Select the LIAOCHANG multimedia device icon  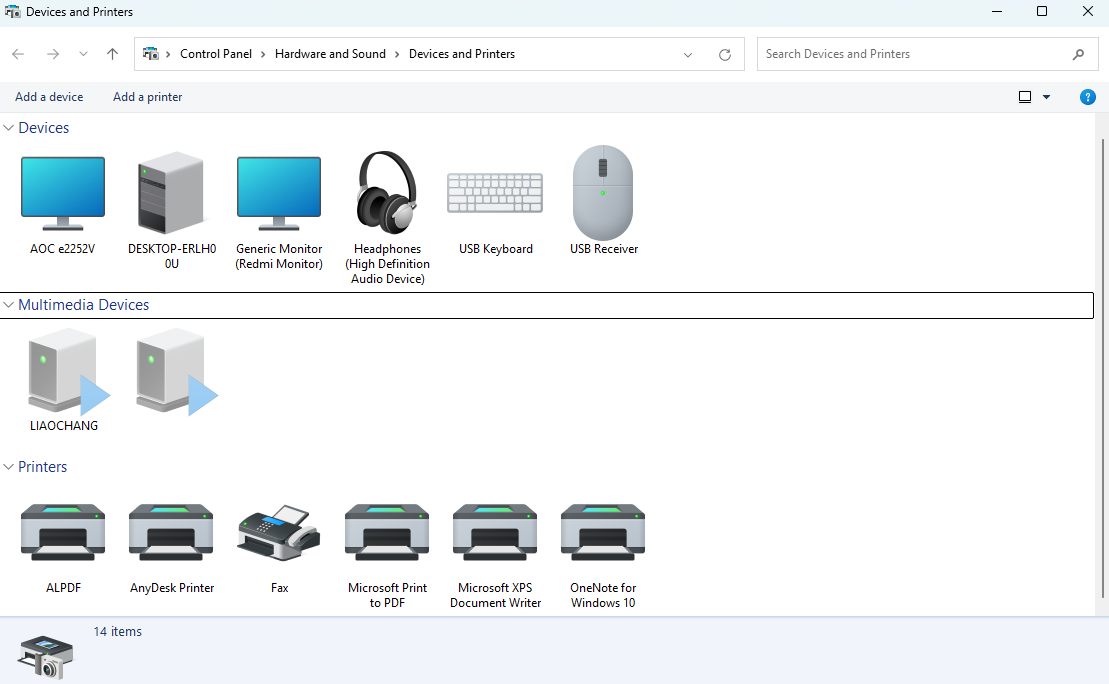coord(64,371)
